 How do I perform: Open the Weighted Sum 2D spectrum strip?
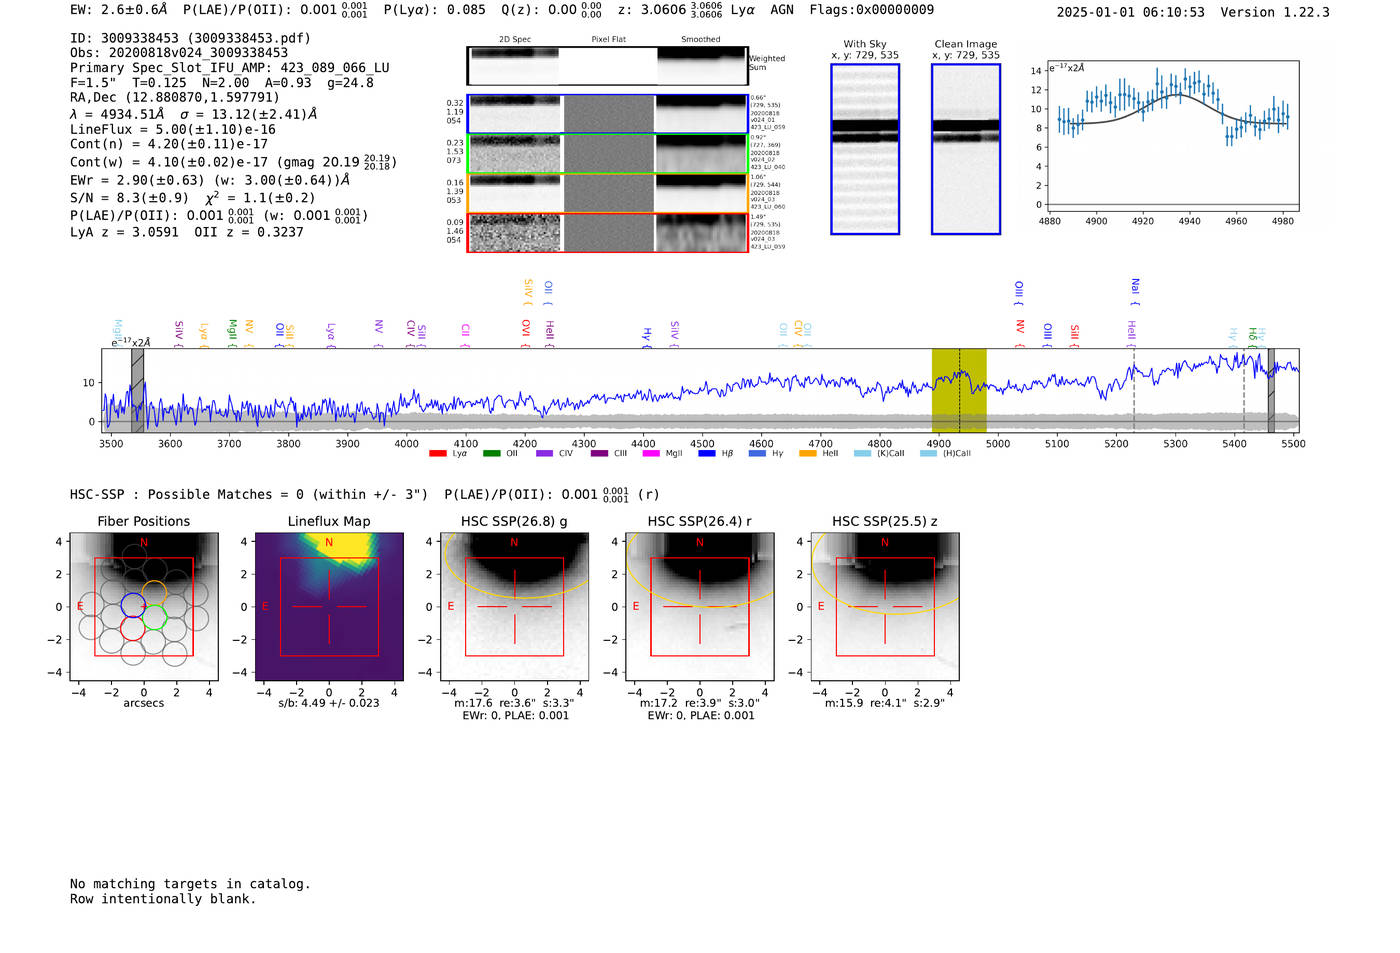coord(607,66)
